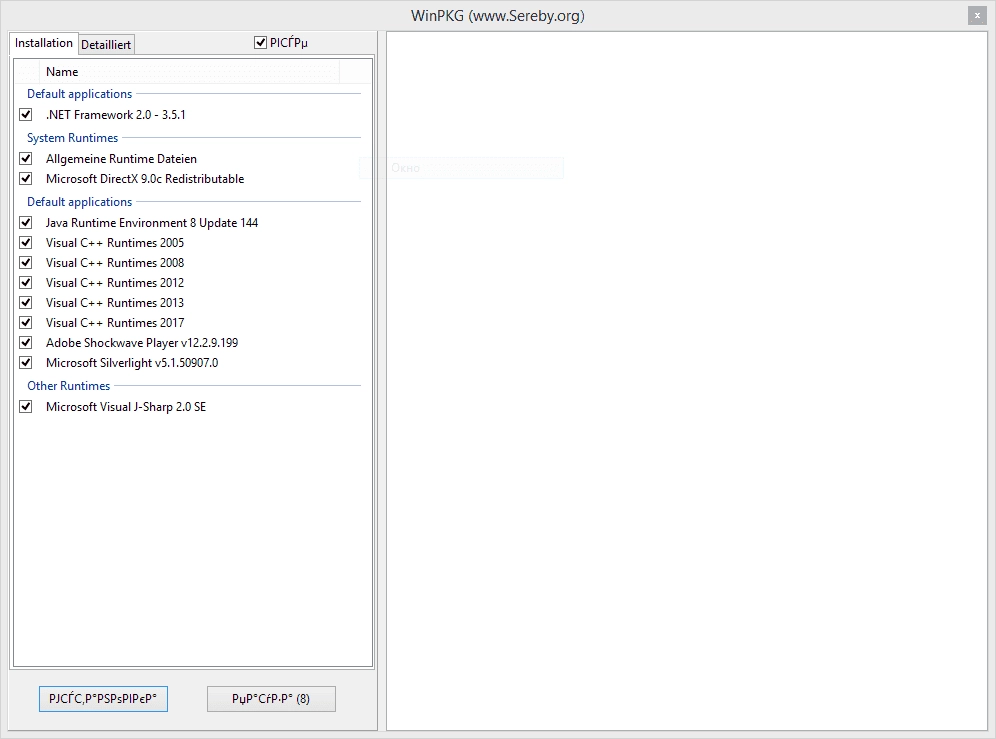Collapse the Other Runtimes group header
This screenshot has height=739, width=996.
(69, 386)
